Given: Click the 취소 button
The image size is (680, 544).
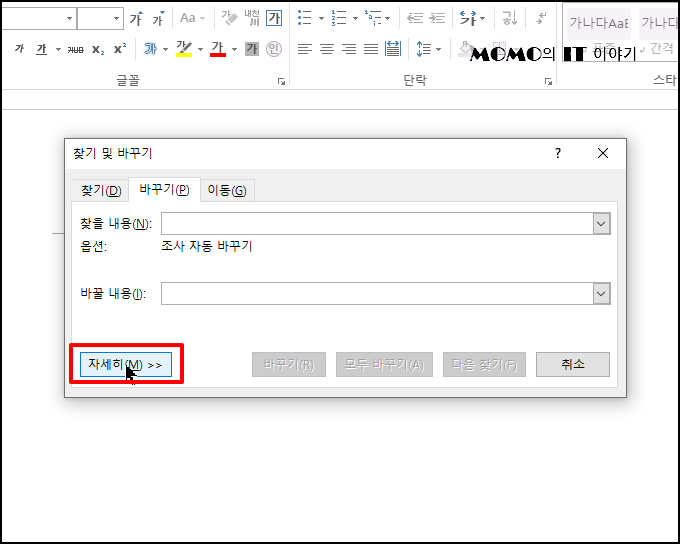Looking at the screenshot, I should coord(573,364).
